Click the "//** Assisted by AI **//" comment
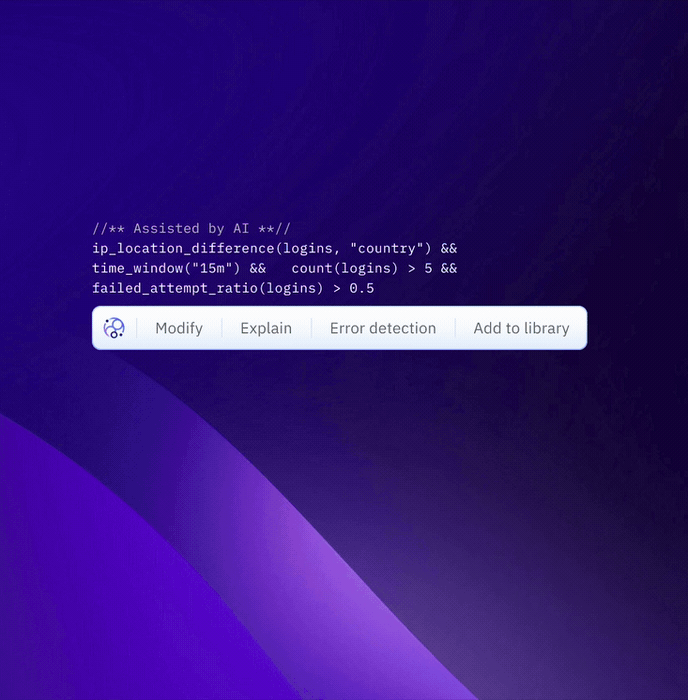The image size is (688, 700). click(x=192, y=229)
